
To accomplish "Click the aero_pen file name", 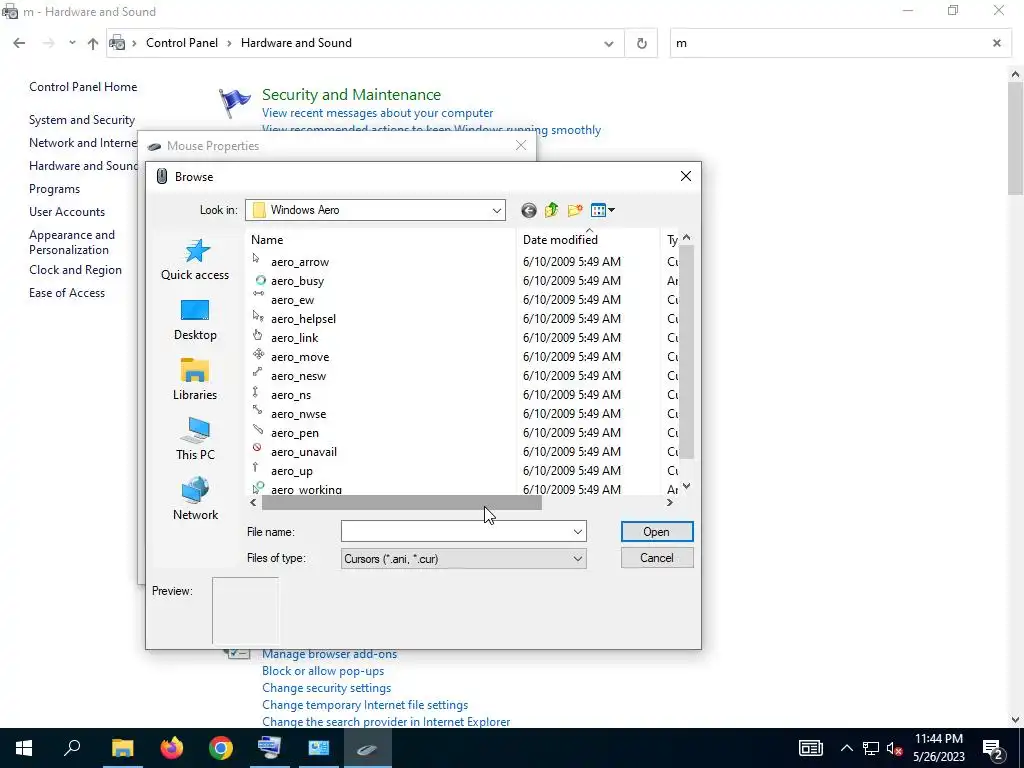I will click(295, 433).
